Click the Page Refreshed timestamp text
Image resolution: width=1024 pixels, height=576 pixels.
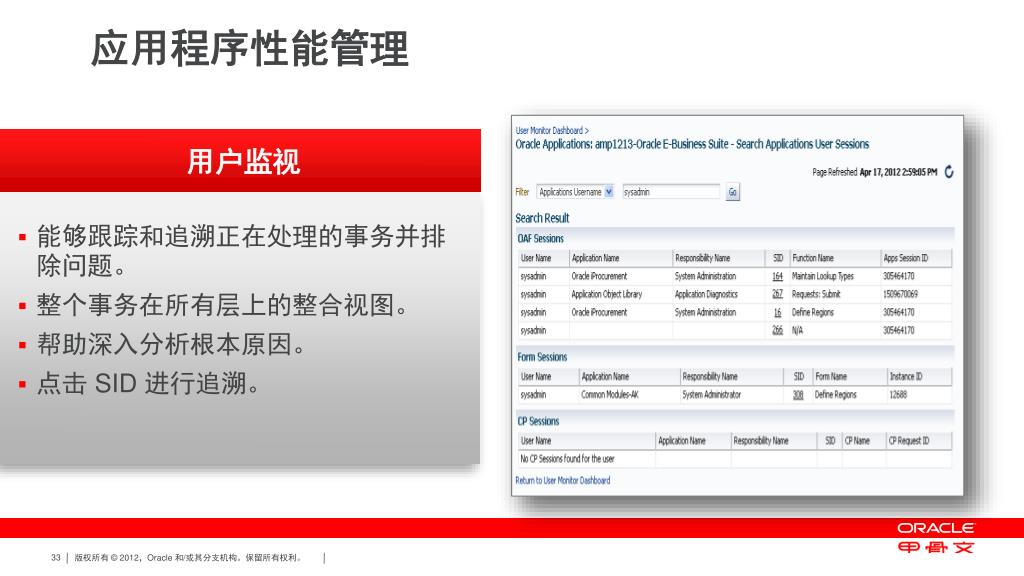874,172
